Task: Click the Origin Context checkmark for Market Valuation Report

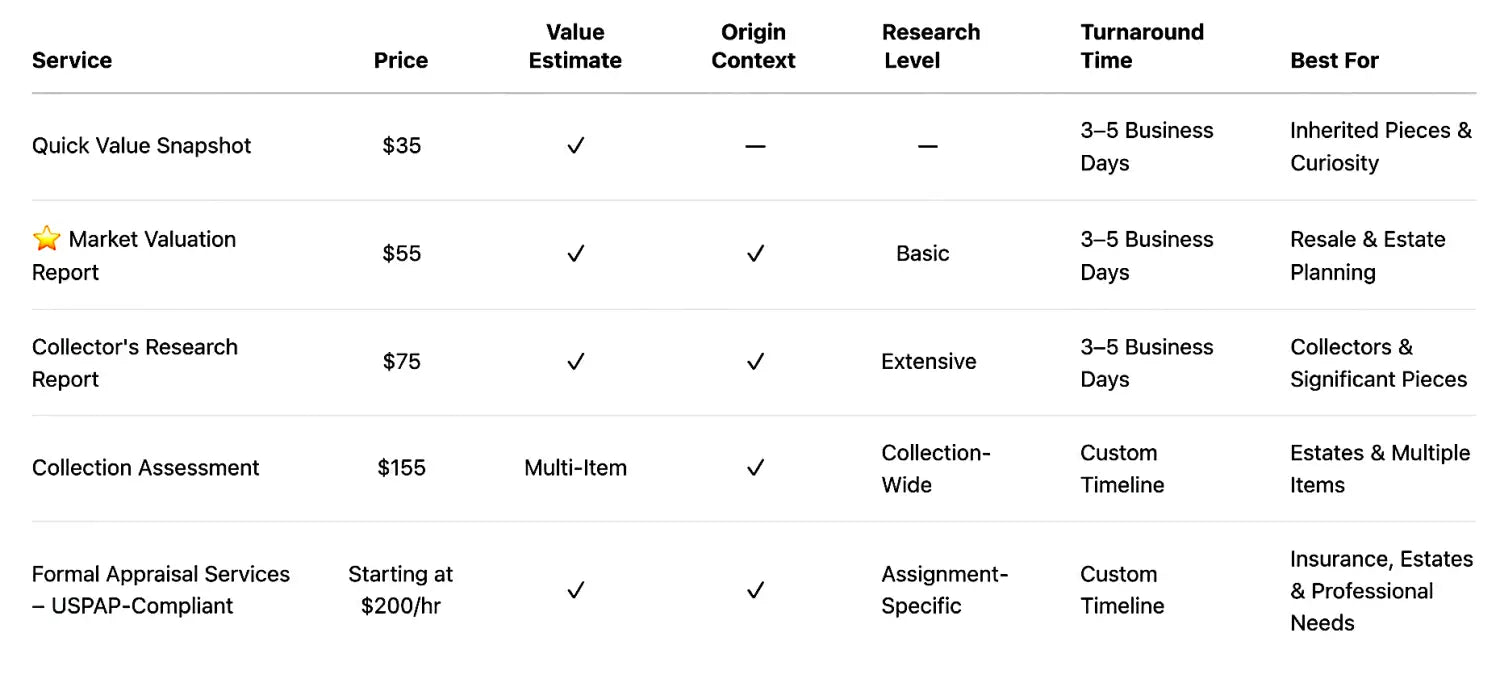Action: click(755, 254)
